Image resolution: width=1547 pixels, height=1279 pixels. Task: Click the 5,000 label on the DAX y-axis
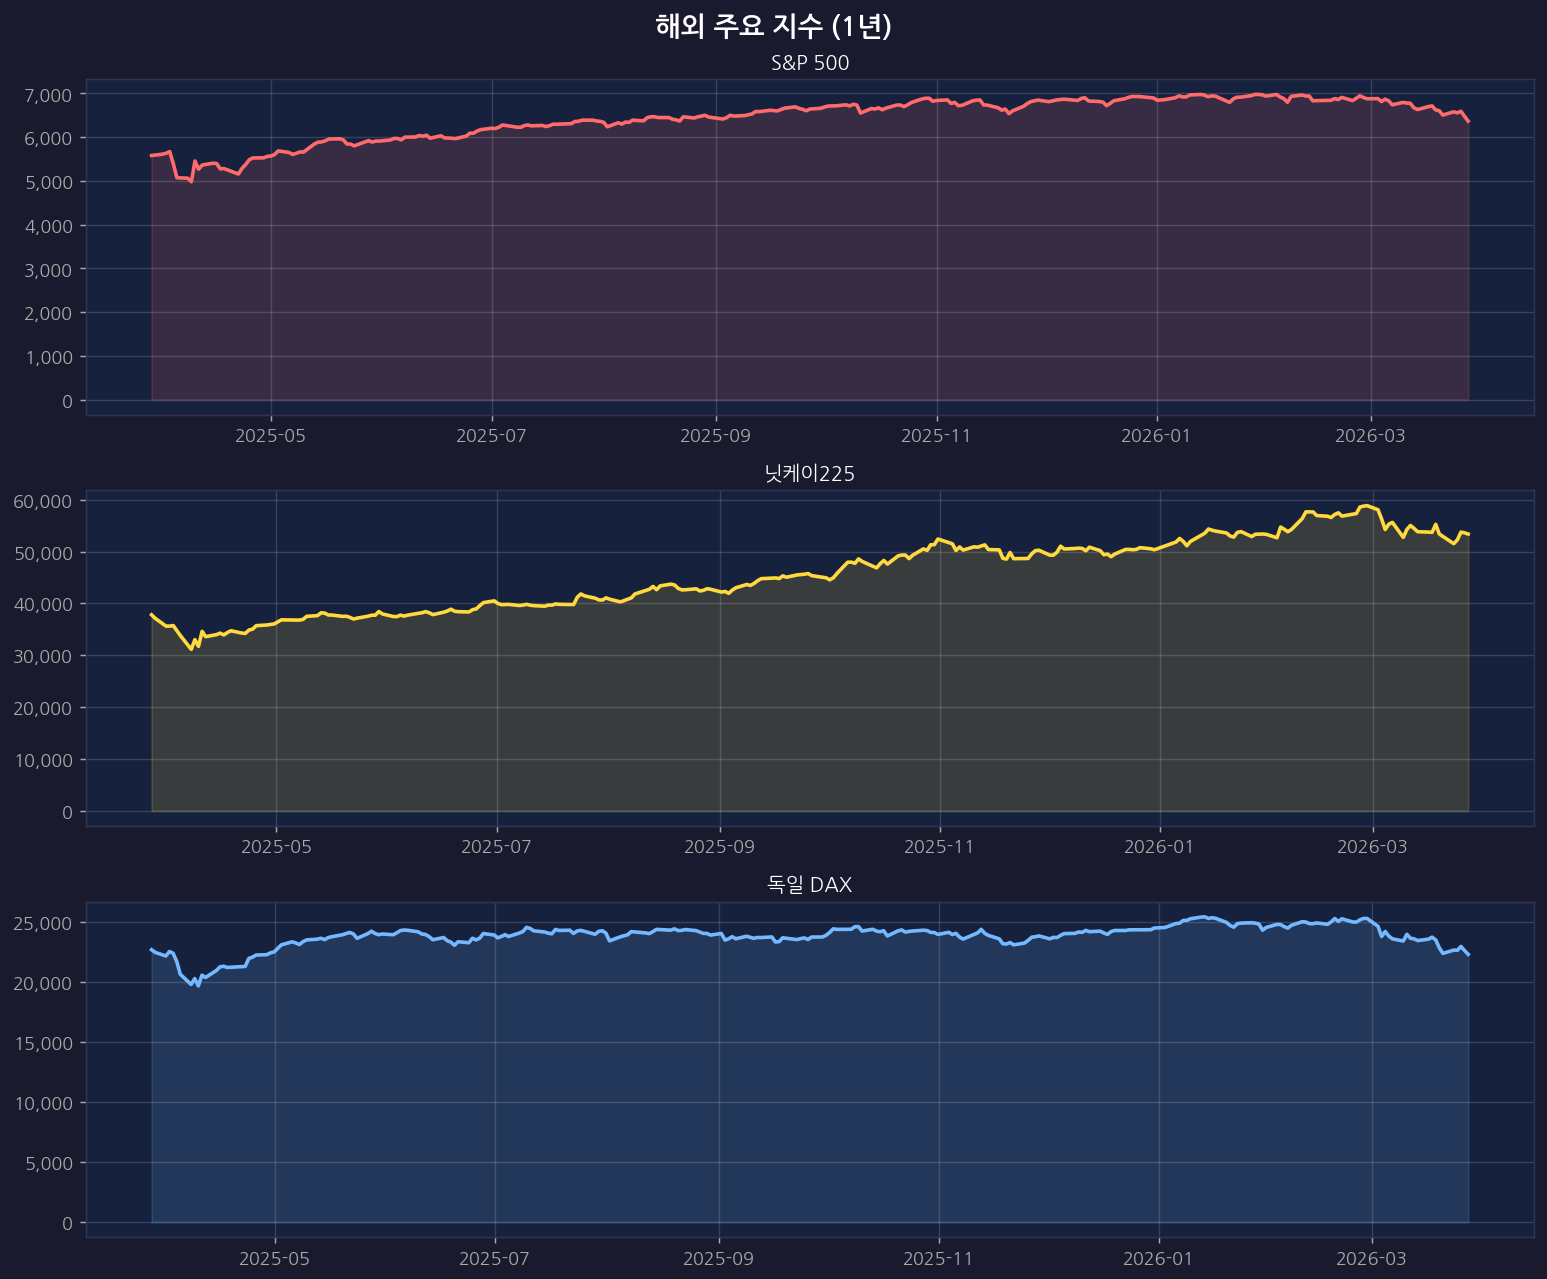point(47,1163)
